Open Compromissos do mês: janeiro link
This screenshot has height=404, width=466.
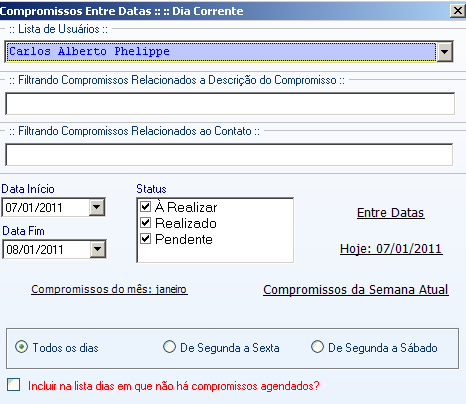[x=109, y=289]
